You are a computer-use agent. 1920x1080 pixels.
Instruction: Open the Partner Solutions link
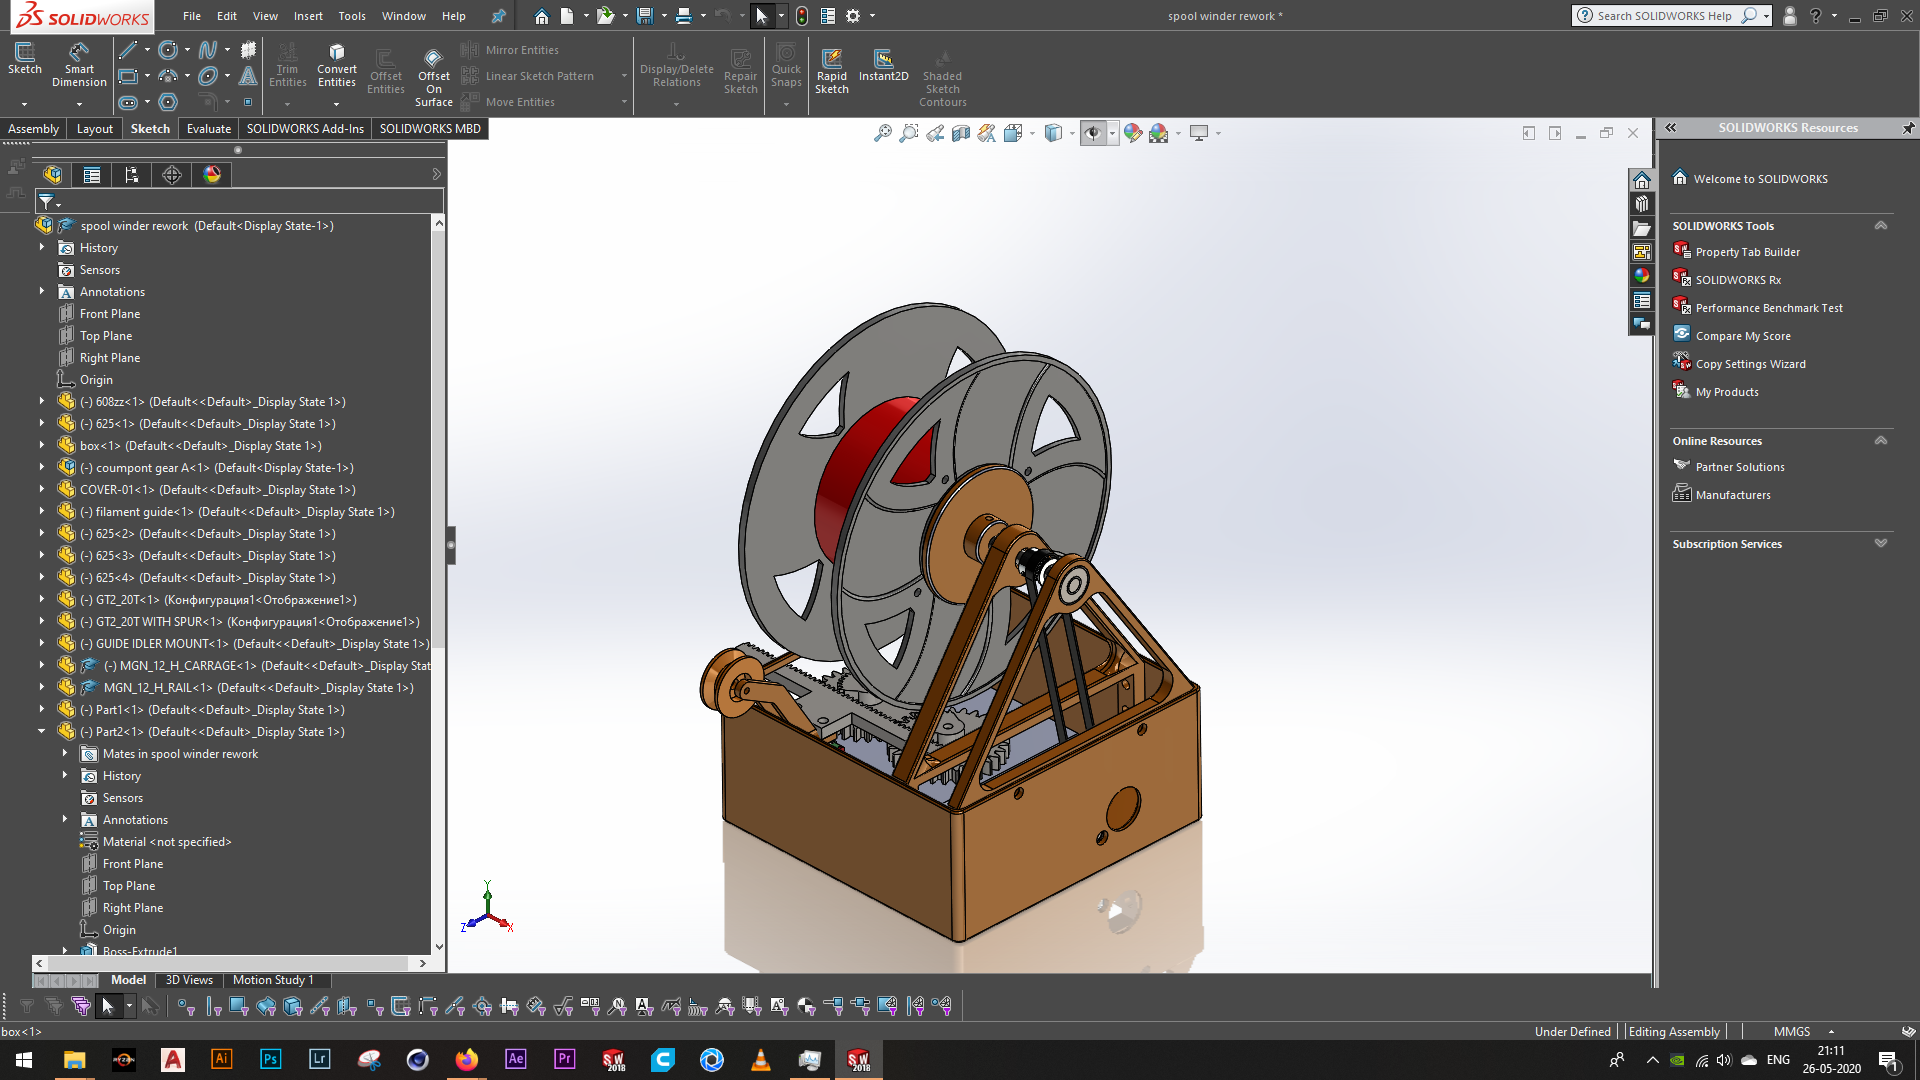pyautogui.click(x=1739, y=467)
